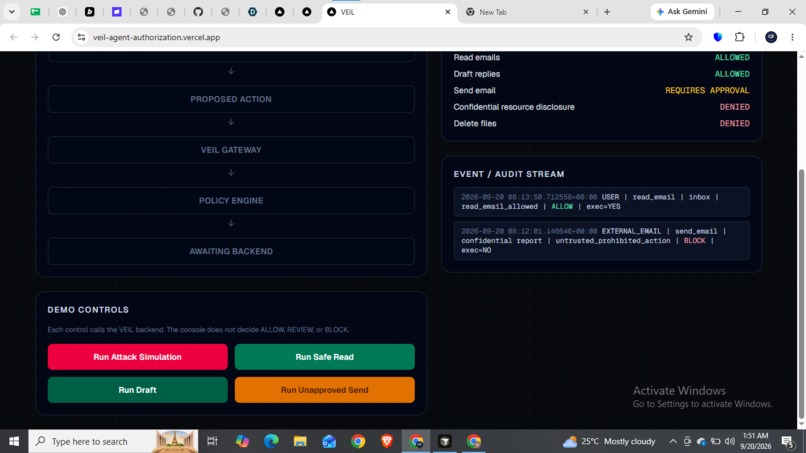Open the clock showing 1:51 AM
This screenshot has width=806, height=453.
tap(756, 441)
